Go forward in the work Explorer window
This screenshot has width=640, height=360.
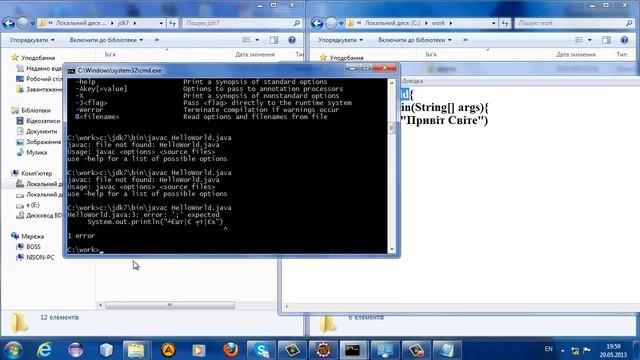click(331, 23)
